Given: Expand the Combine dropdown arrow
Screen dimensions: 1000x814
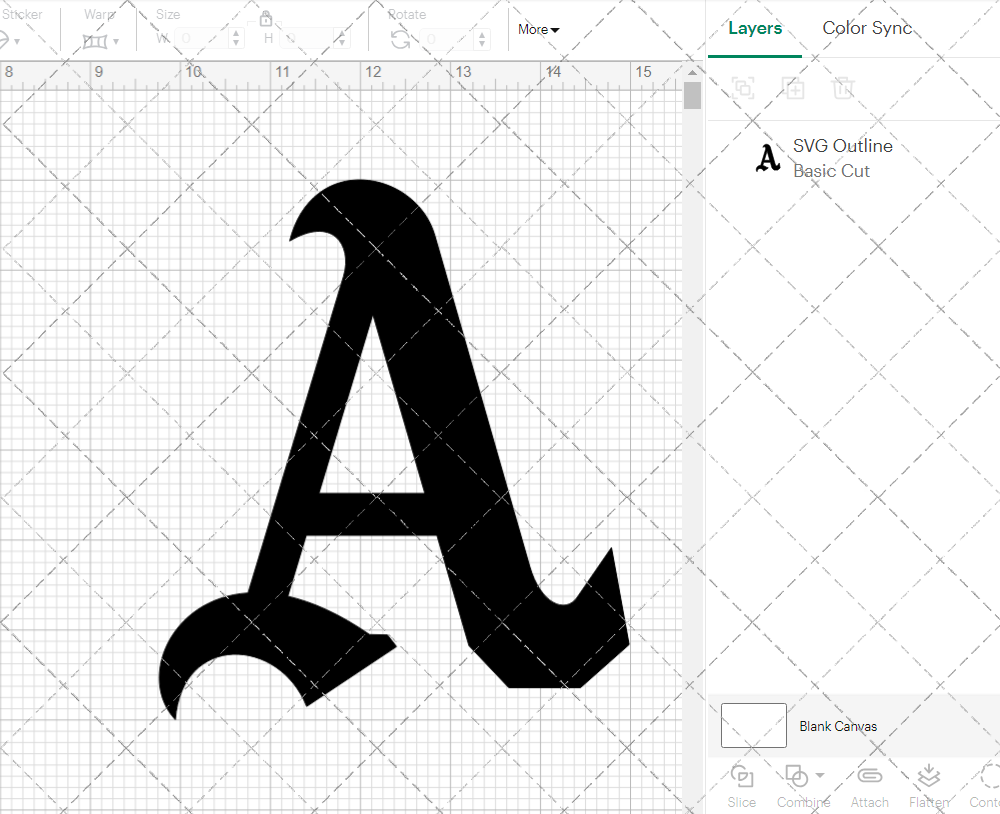Looking at the screenshot, I should 820,776.
